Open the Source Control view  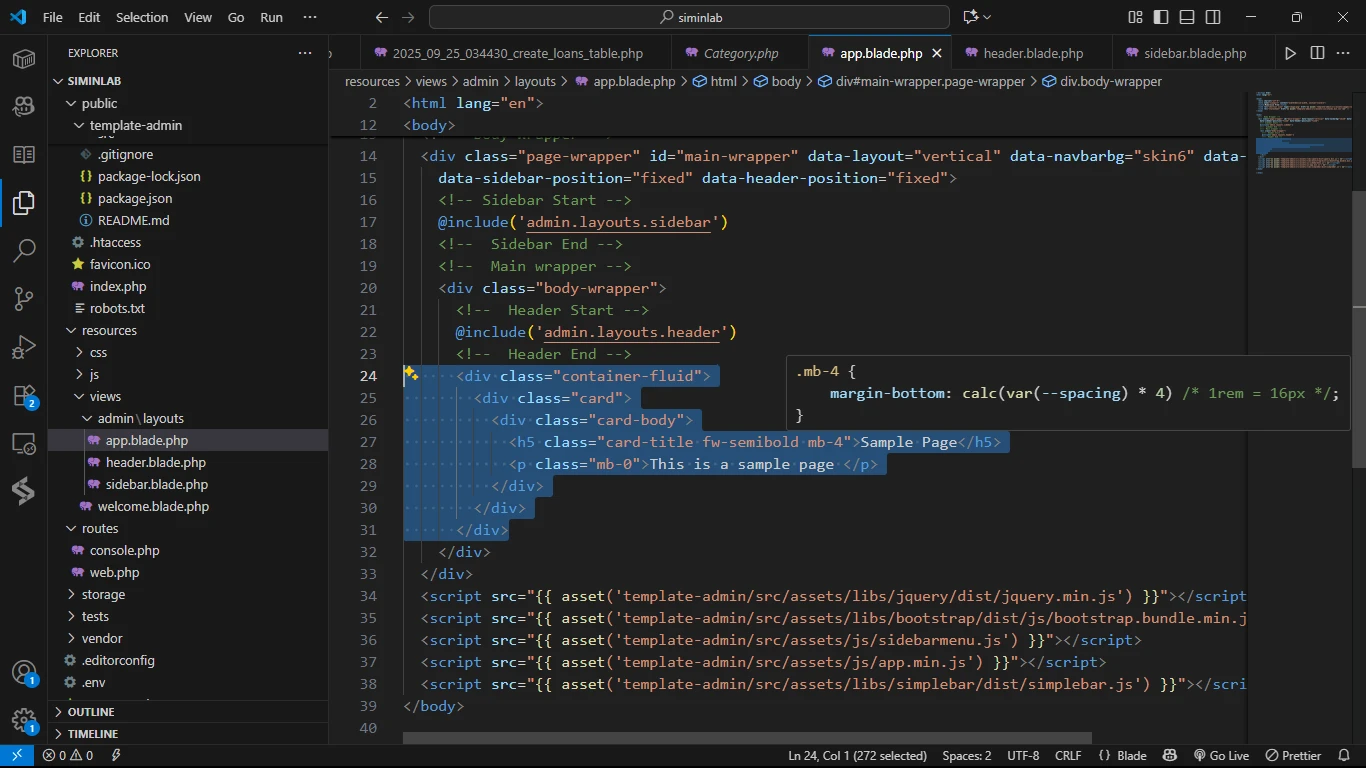click(24, 299)
